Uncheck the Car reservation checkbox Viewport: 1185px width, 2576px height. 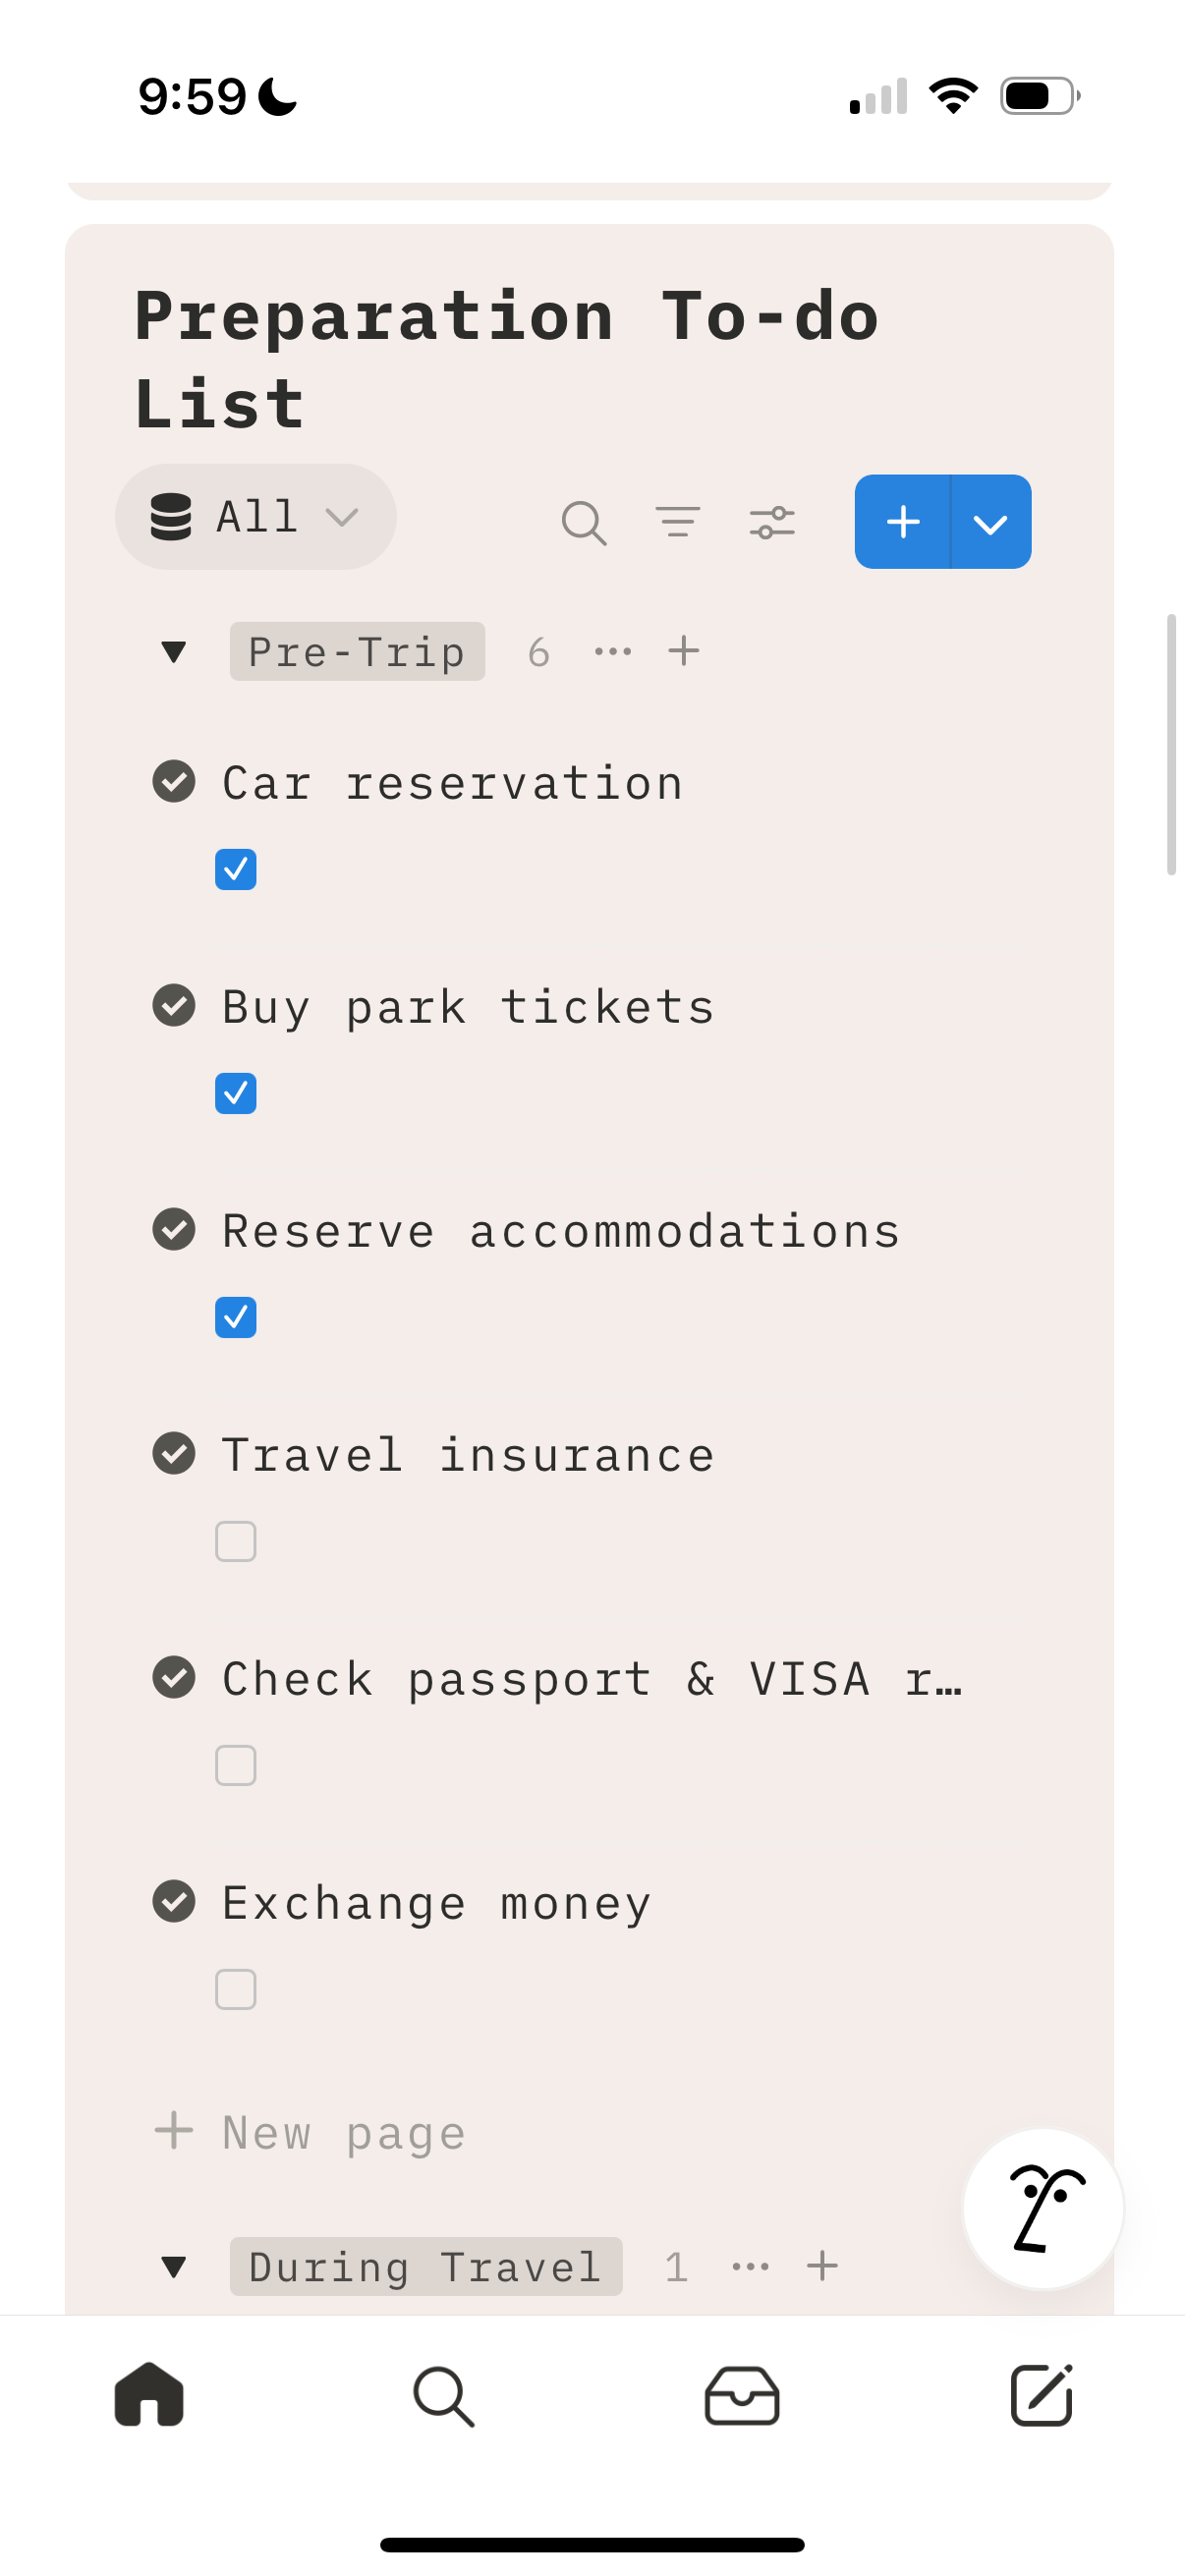(x=236, y=870)
